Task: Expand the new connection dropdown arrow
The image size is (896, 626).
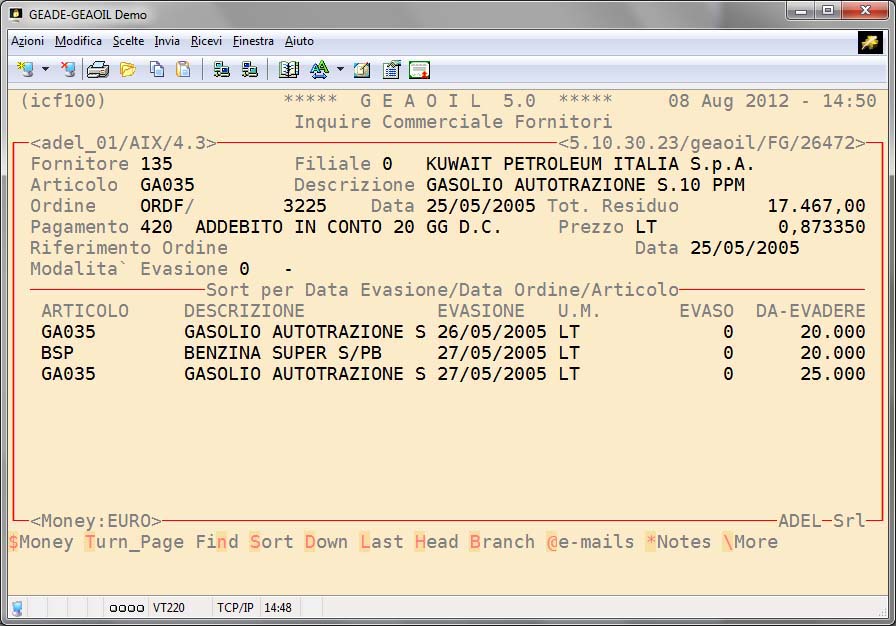Action: pos(45,69)
